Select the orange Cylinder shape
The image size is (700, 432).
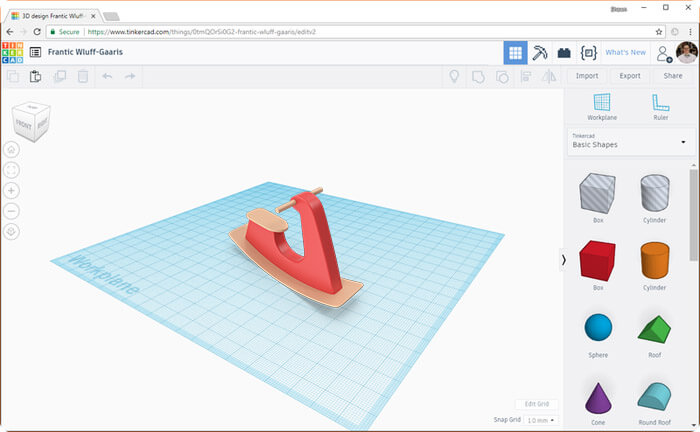pyautogui.click(x=654, y=261)
